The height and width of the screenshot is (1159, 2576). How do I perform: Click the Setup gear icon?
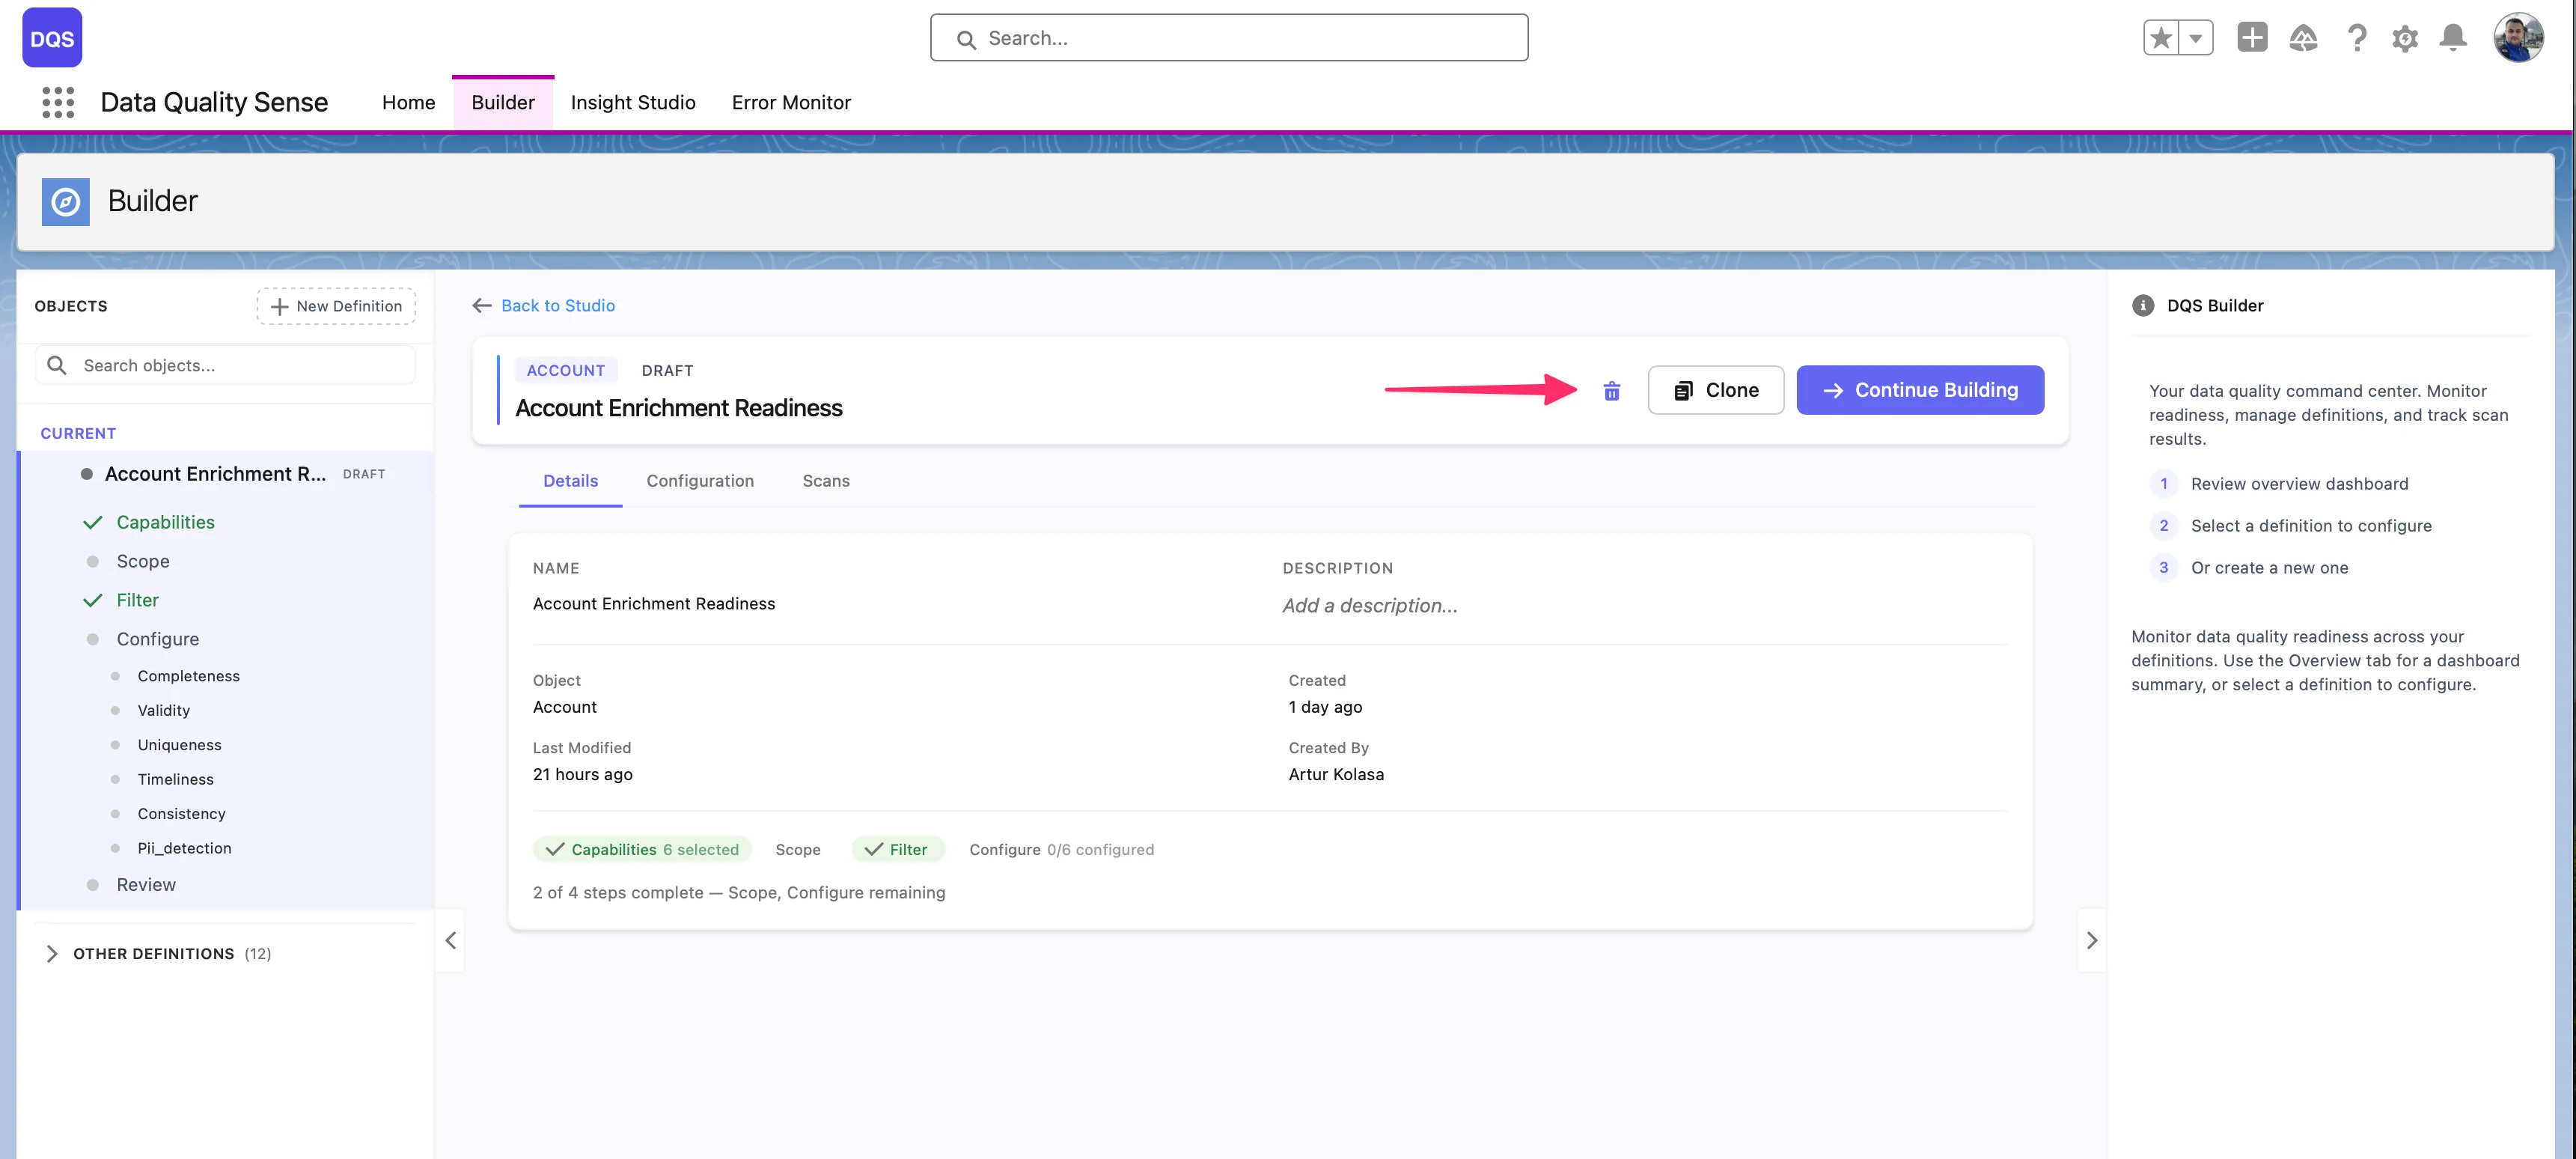2405,37
